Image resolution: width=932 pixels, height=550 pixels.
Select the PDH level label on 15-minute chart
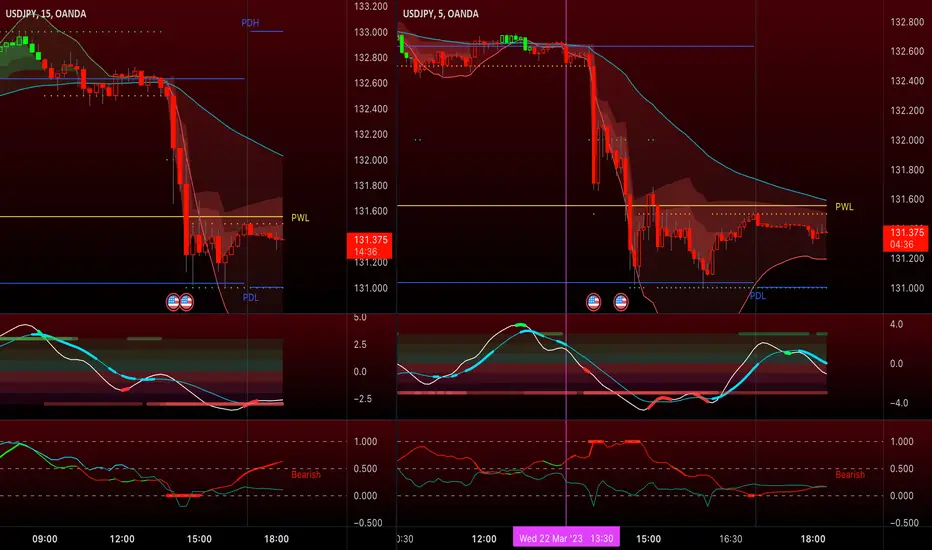click(250, 23)
